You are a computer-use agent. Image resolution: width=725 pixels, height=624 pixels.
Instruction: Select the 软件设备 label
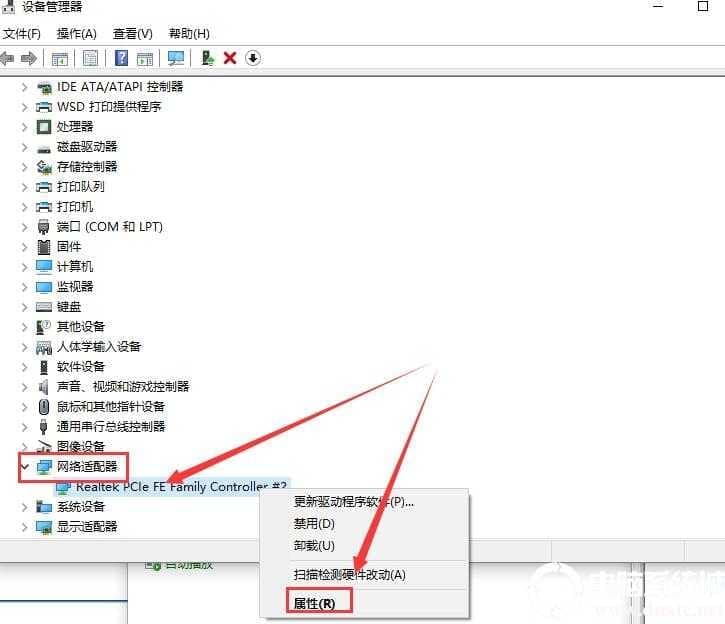click(x=81, y=367)
